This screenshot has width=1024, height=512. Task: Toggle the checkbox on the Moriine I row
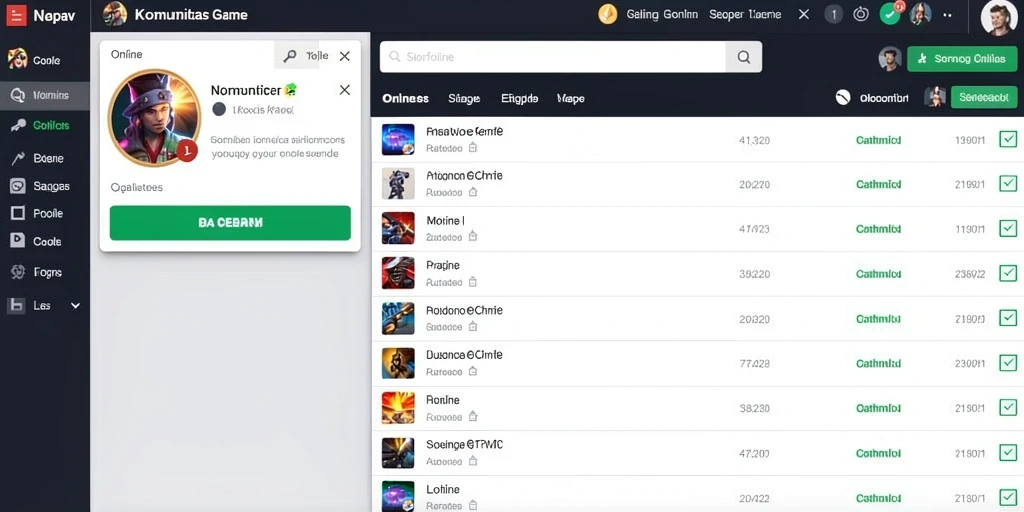pyautogui.click(x=1008, y=229)
